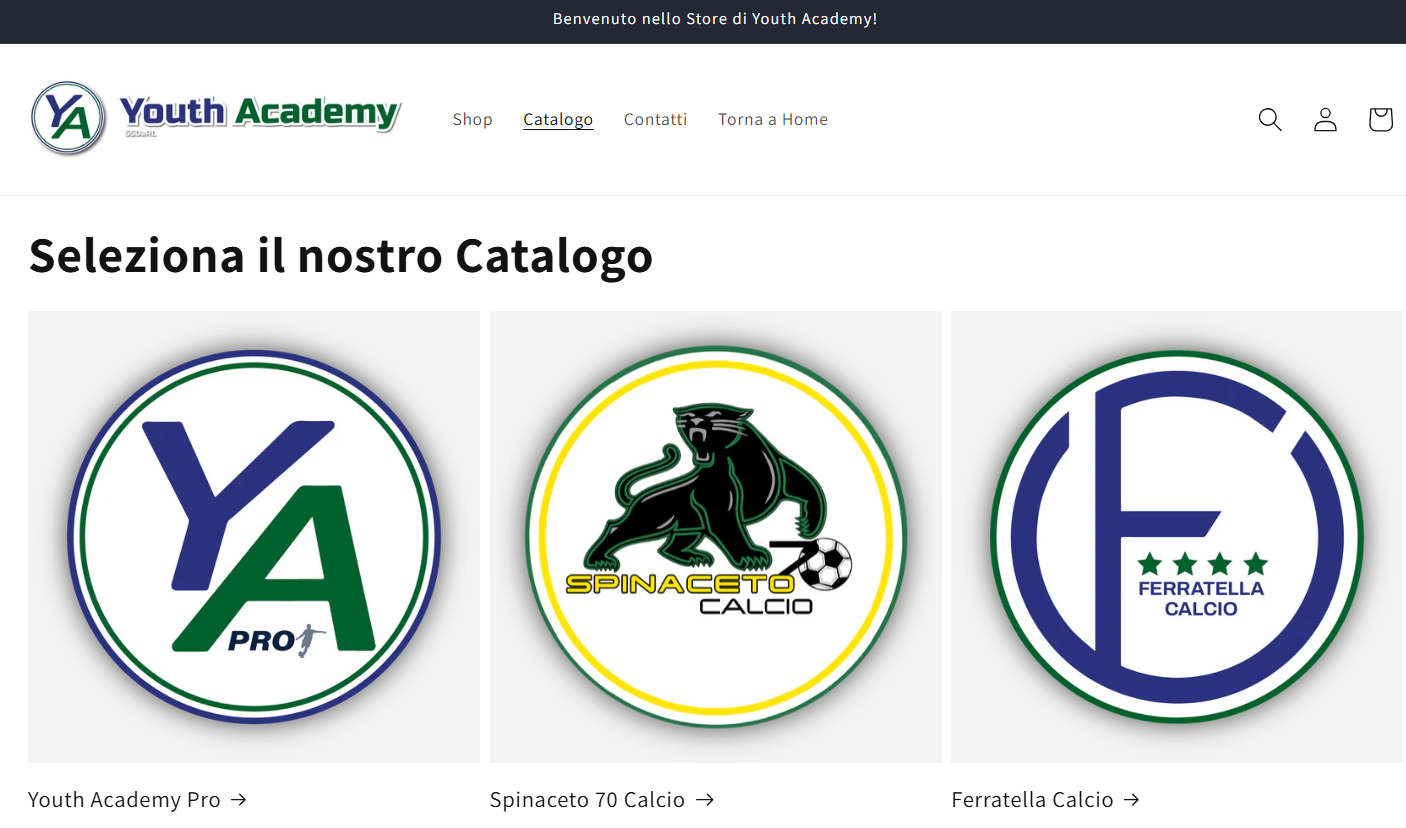The image size is (1406, 828).
Task: Click arrow next to Youth Academy Pro
Action: [238, 799]
